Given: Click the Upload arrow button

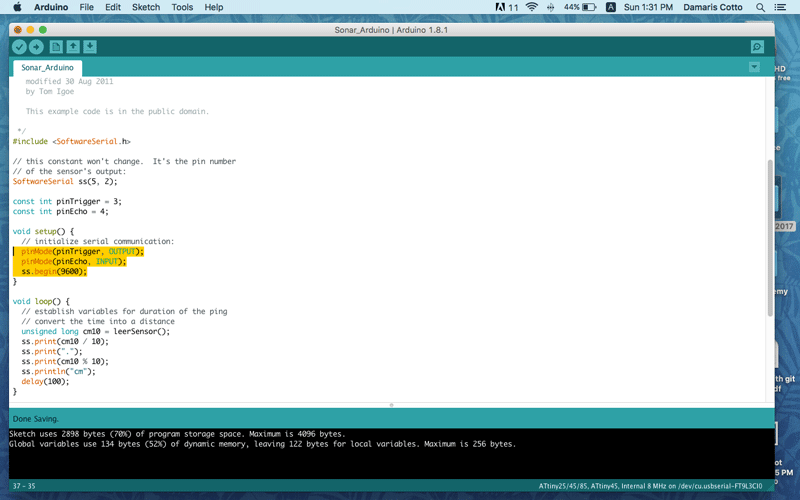Looking at the screenshot, I should coord(36,47).
